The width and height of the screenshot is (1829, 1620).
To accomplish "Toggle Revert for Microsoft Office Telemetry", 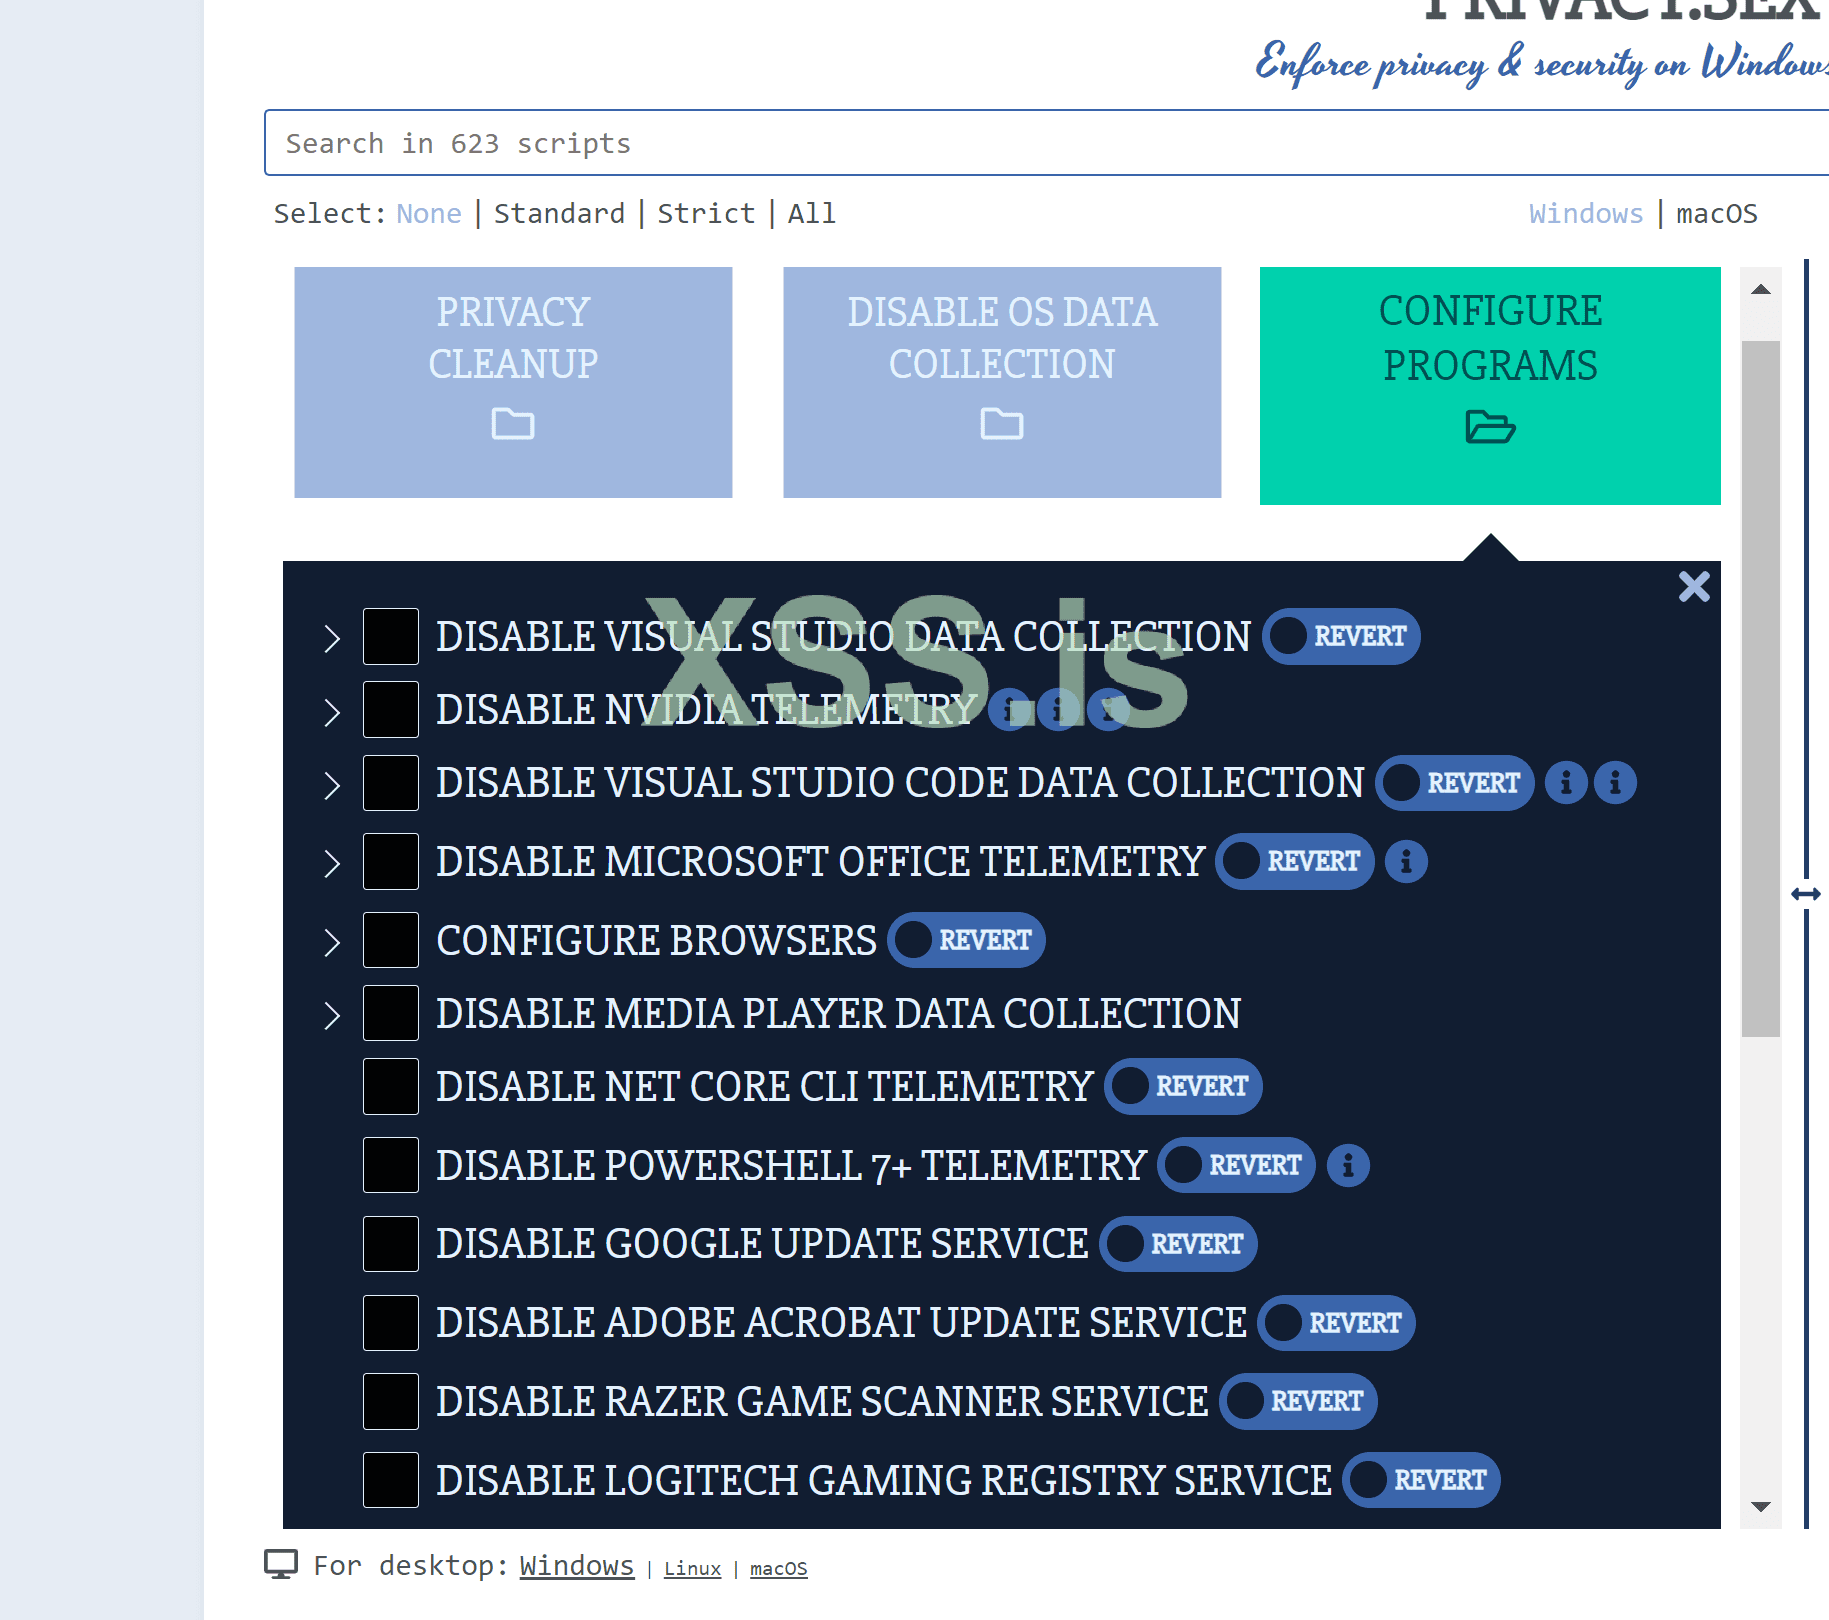I will 1295,862.
